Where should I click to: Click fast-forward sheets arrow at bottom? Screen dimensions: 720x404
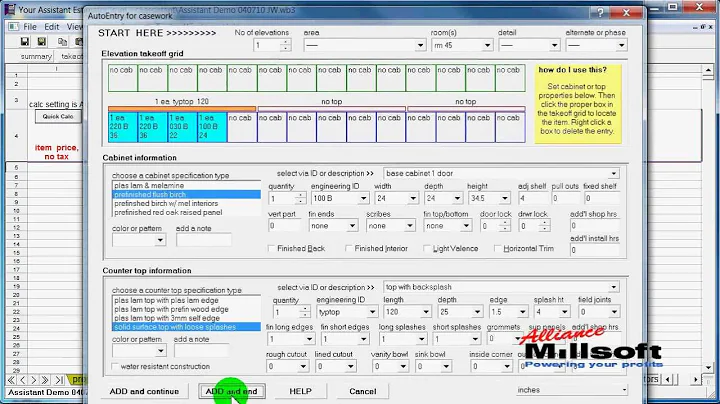pos(45,380)
